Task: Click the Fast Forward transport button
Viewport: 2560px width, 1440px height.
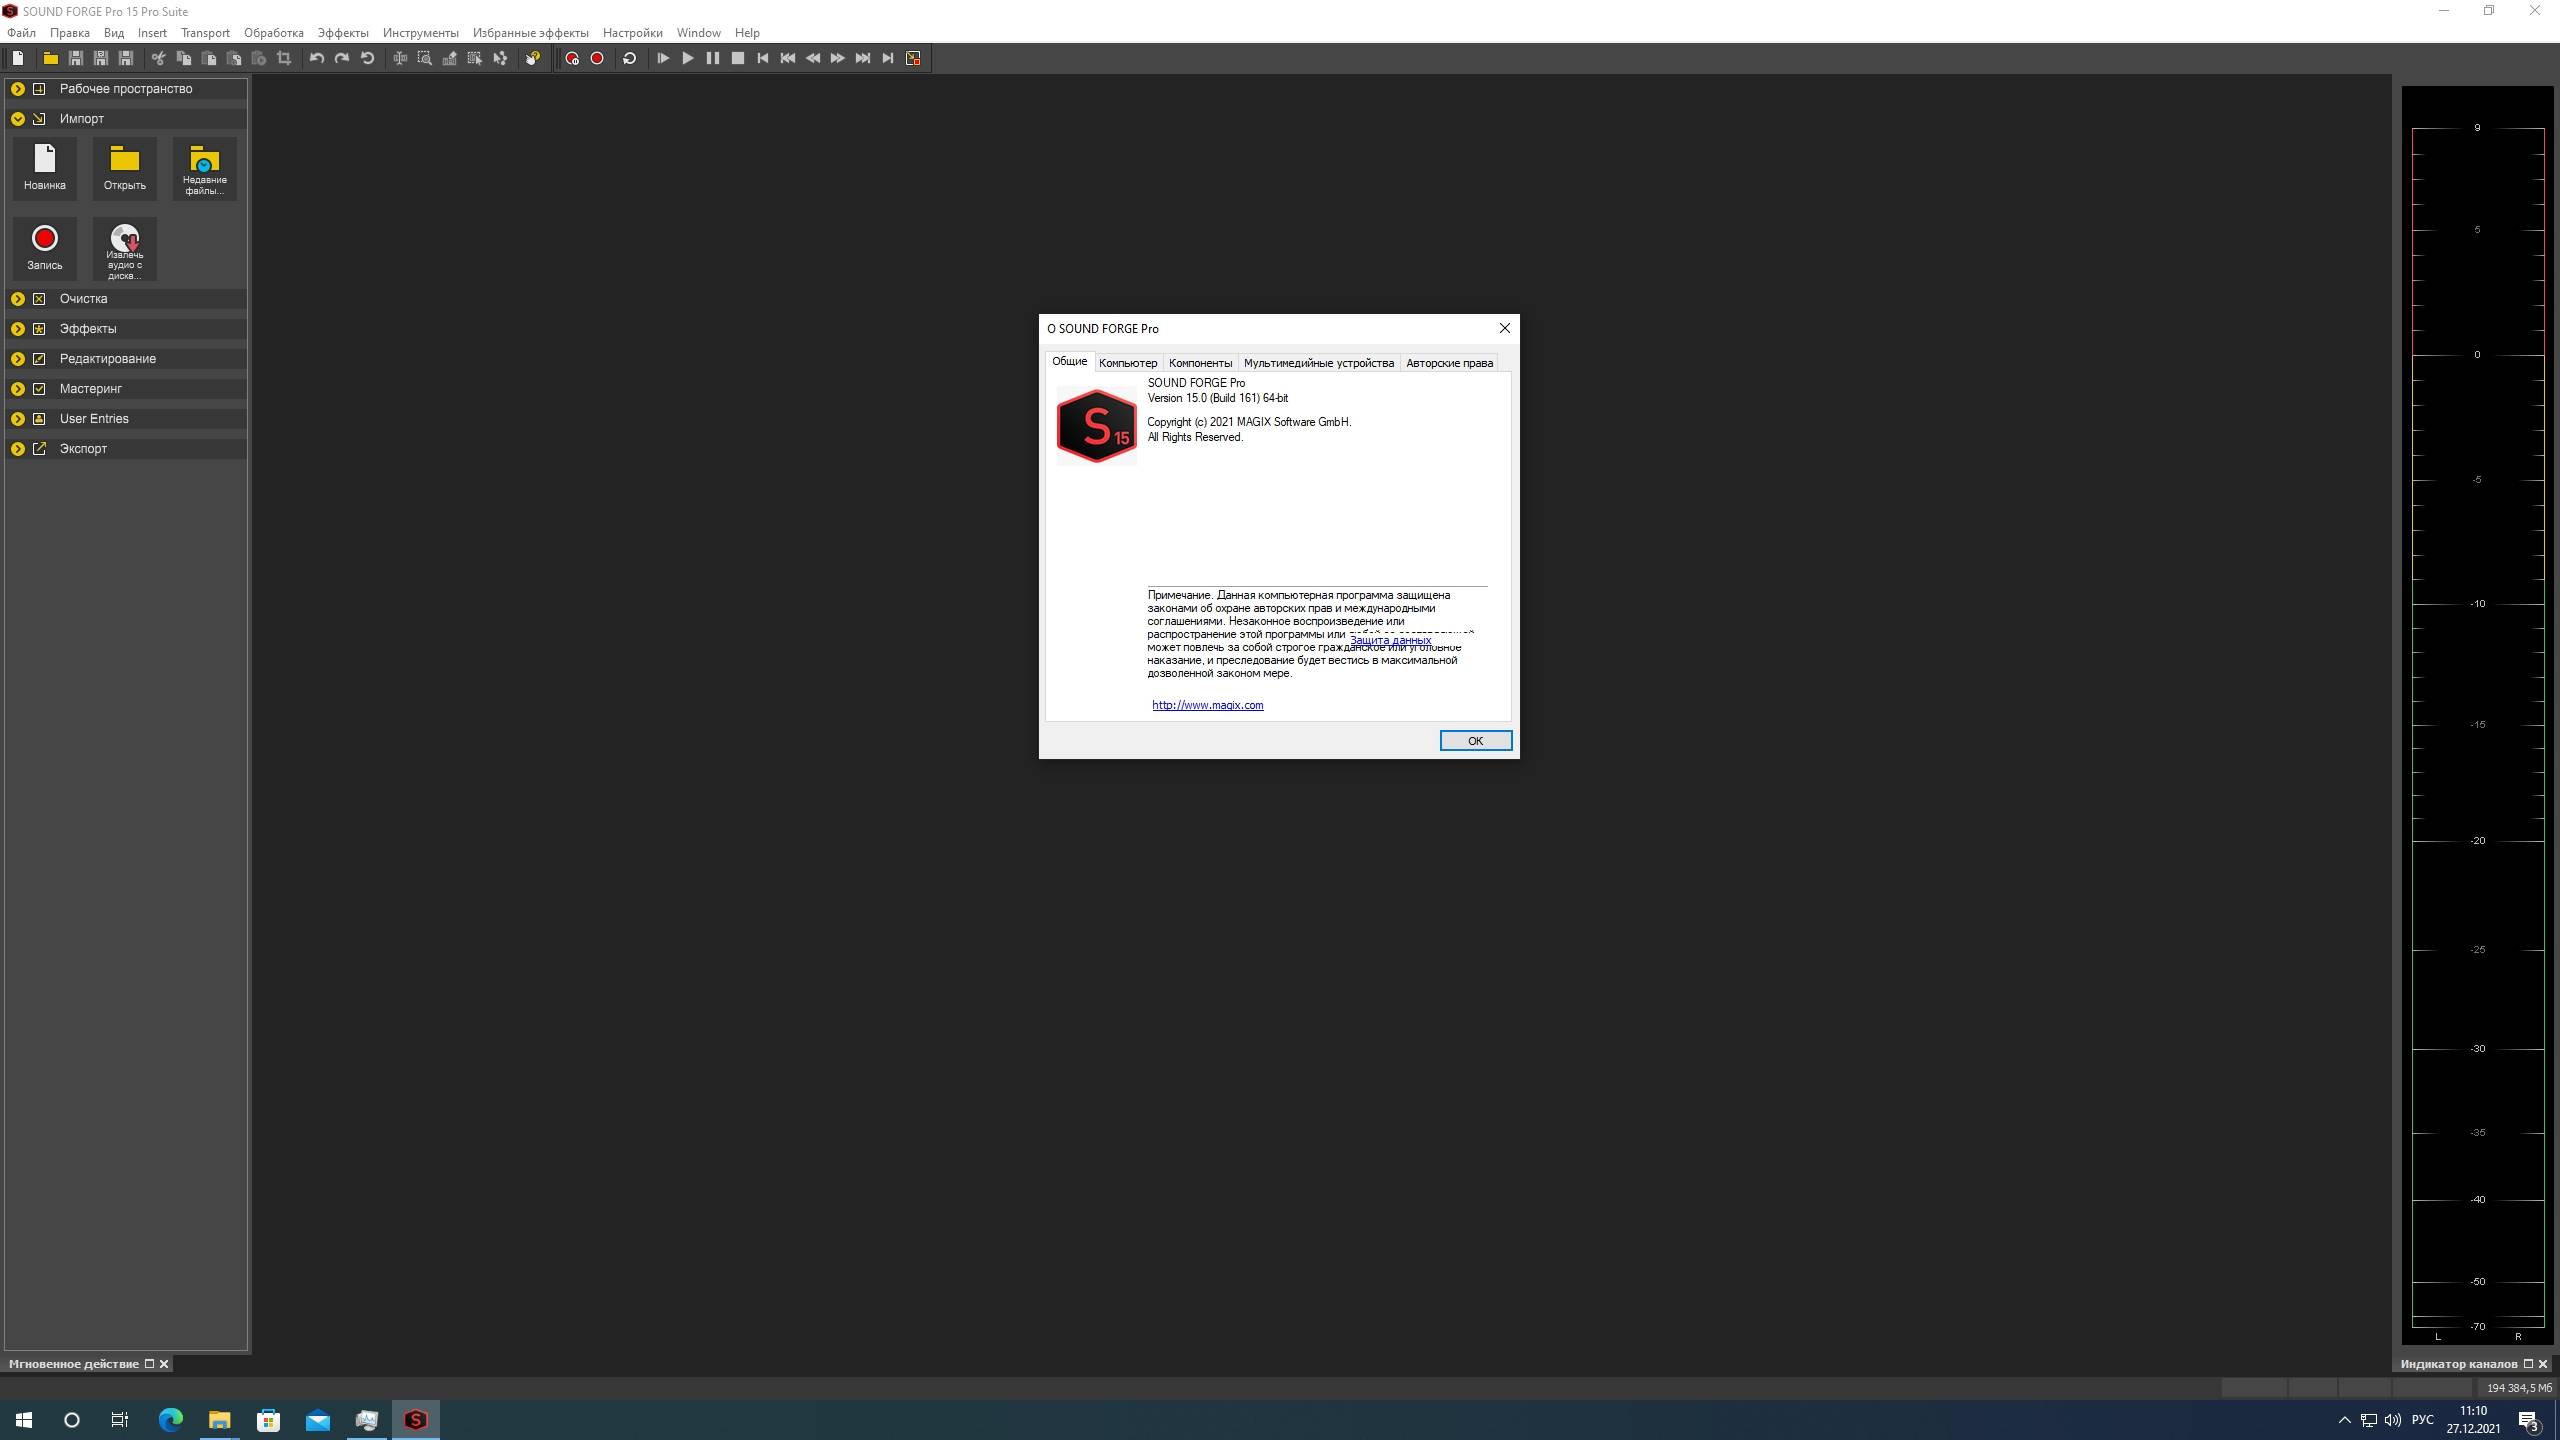Action: pyautogui.click(x=838, y=58)
